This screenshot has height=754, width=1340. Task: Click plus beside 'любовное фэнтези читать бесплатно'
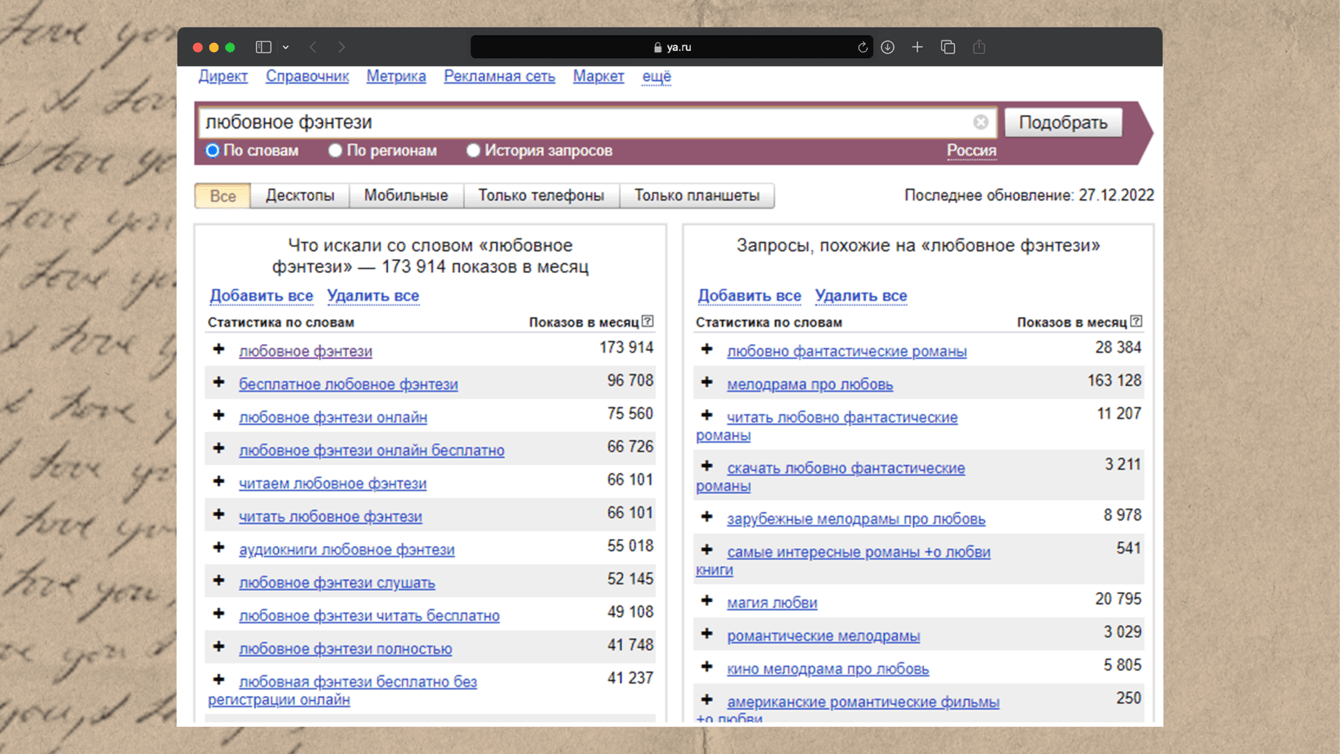point(219,614)
